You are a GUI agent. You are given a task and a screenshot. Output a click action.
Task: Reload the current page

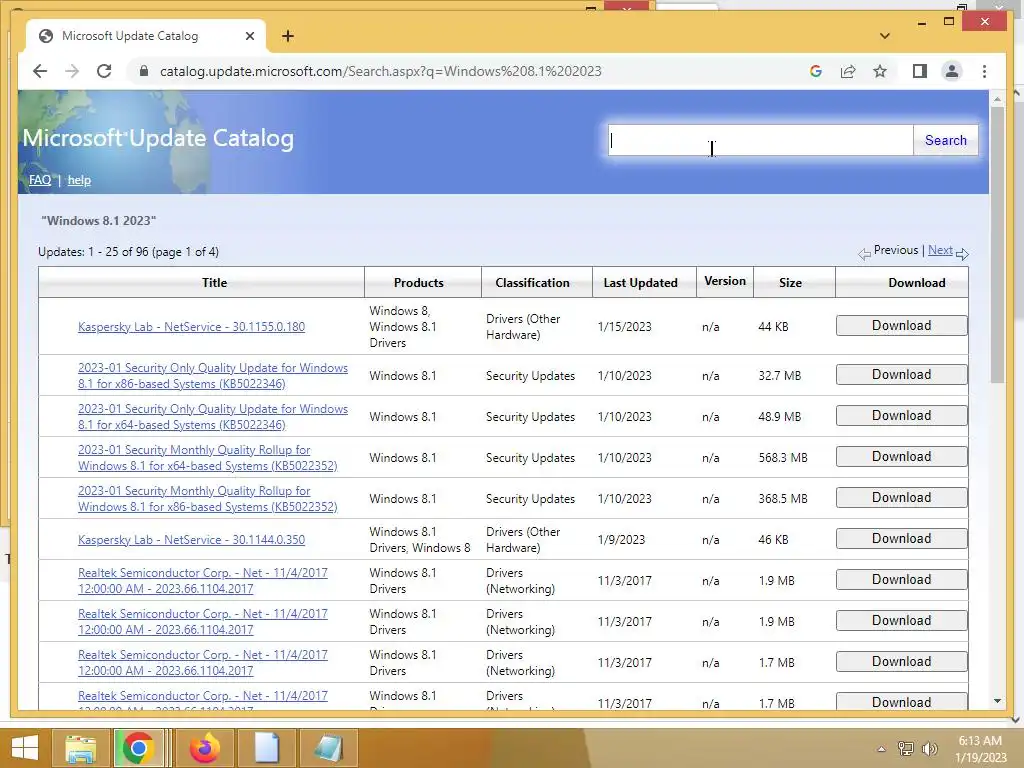(x=104, y=71)
